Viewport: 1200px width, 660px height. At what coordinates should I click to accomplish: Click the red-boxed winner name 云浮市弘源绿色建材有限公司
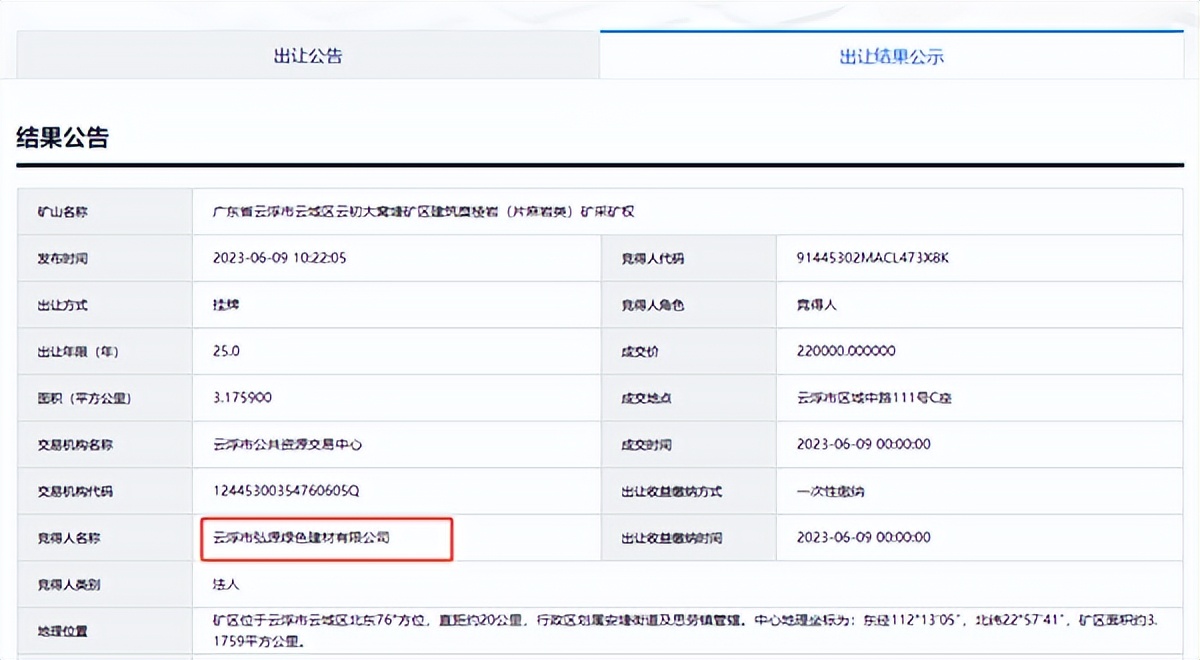click(x=325, y=538)
